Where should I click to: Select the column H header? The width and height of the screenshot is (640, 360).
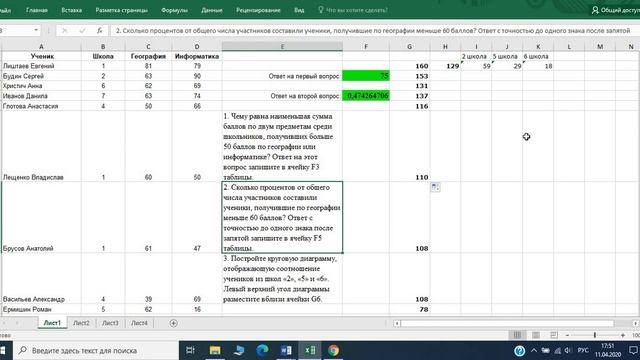point(445,47)
